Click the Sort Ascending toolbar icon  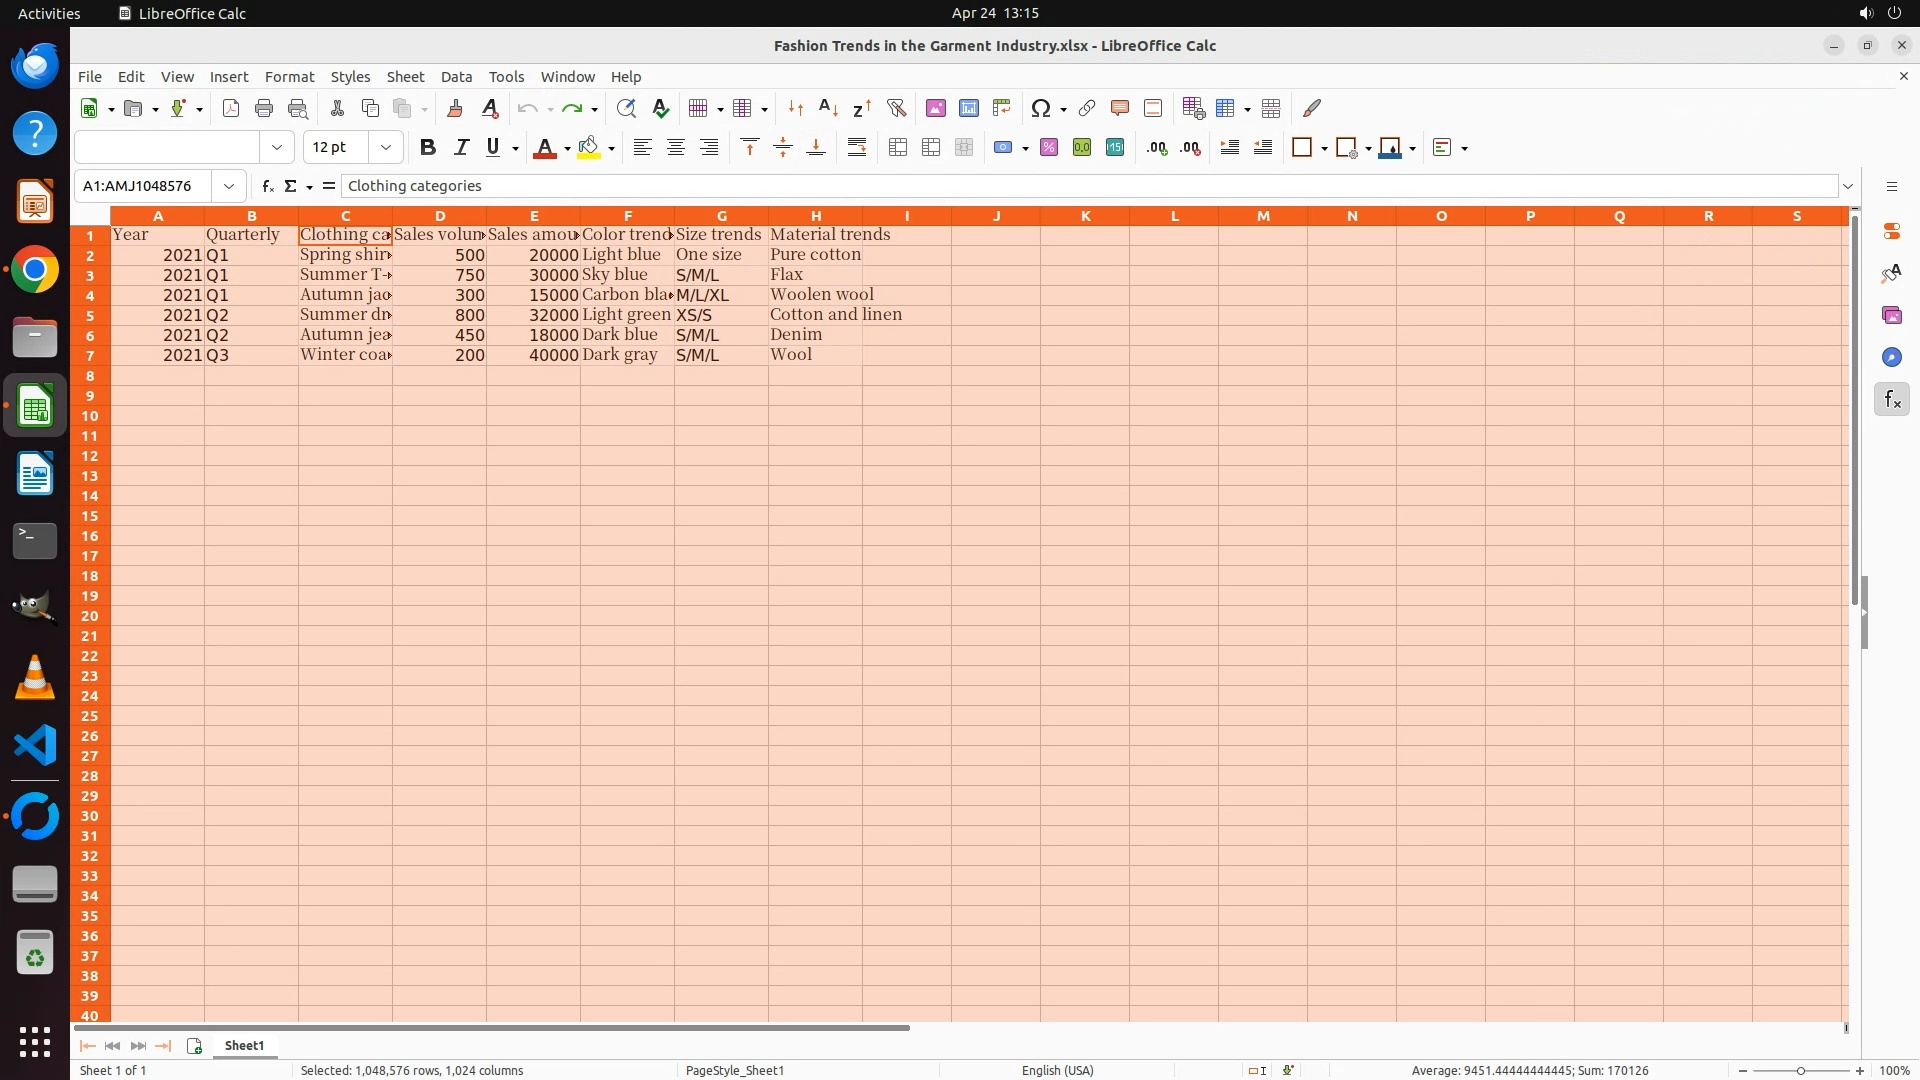point(828,108)
